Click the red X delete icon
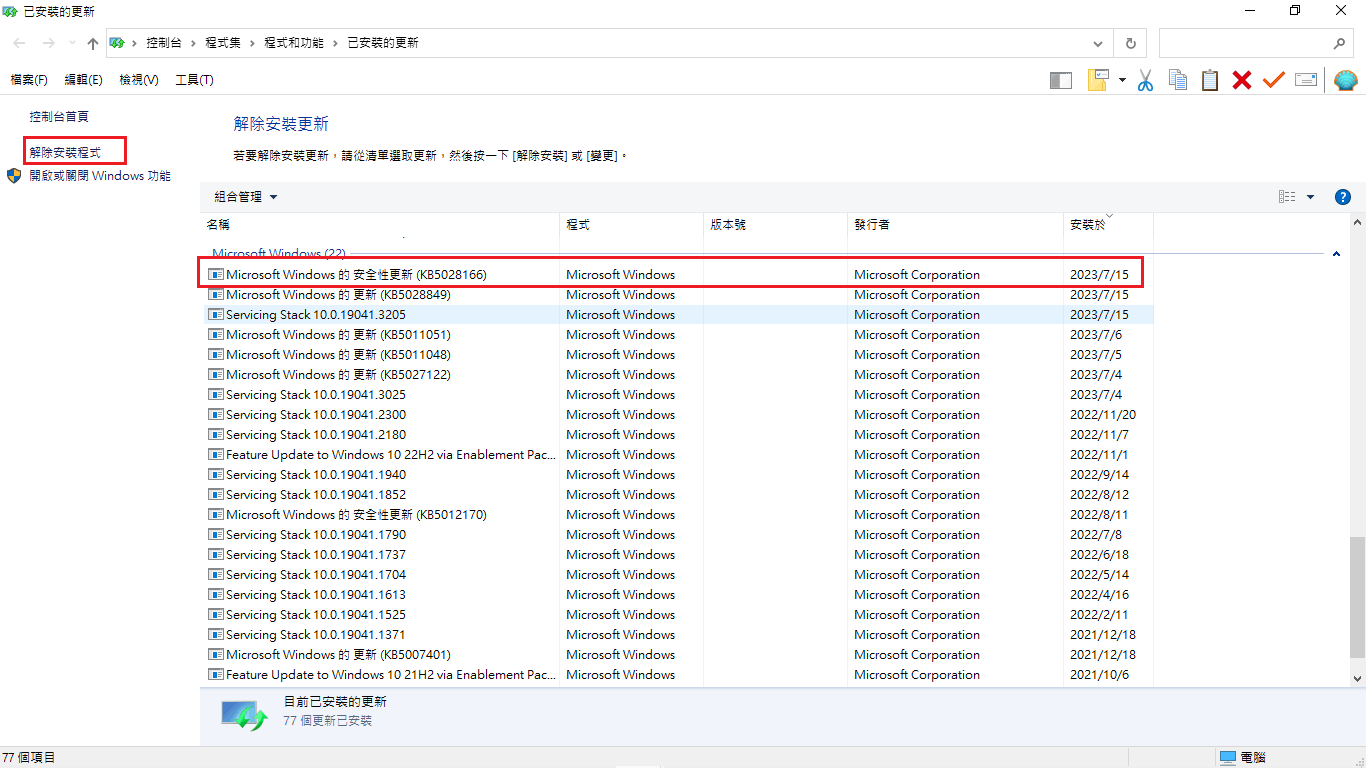Screen dimensions: 1366x768 1242,80
